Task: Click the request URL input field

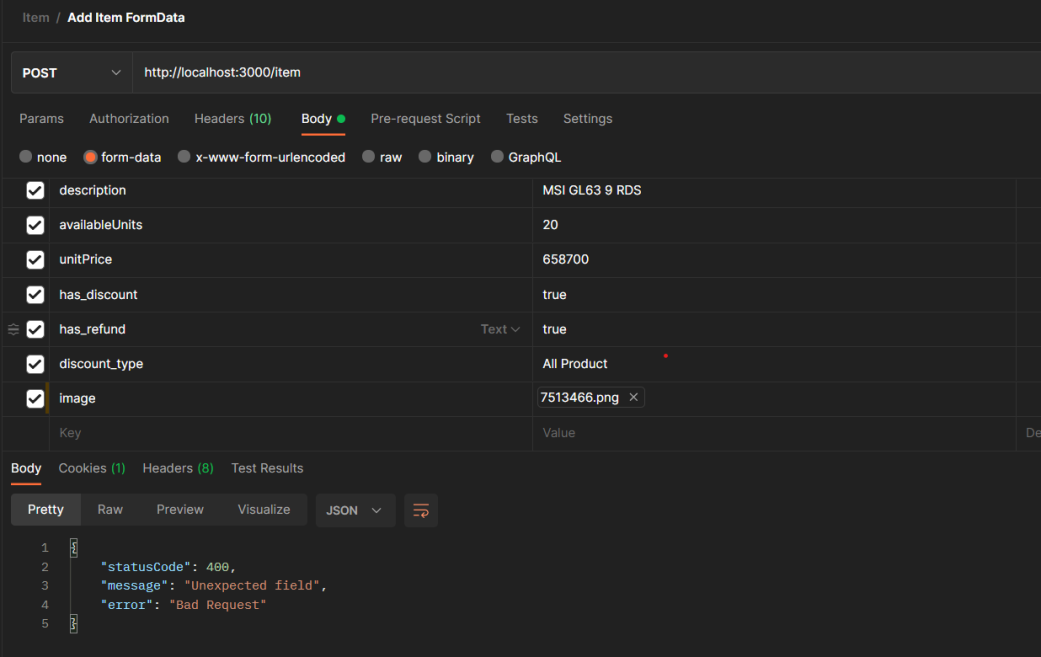Action: coord(587,72)
